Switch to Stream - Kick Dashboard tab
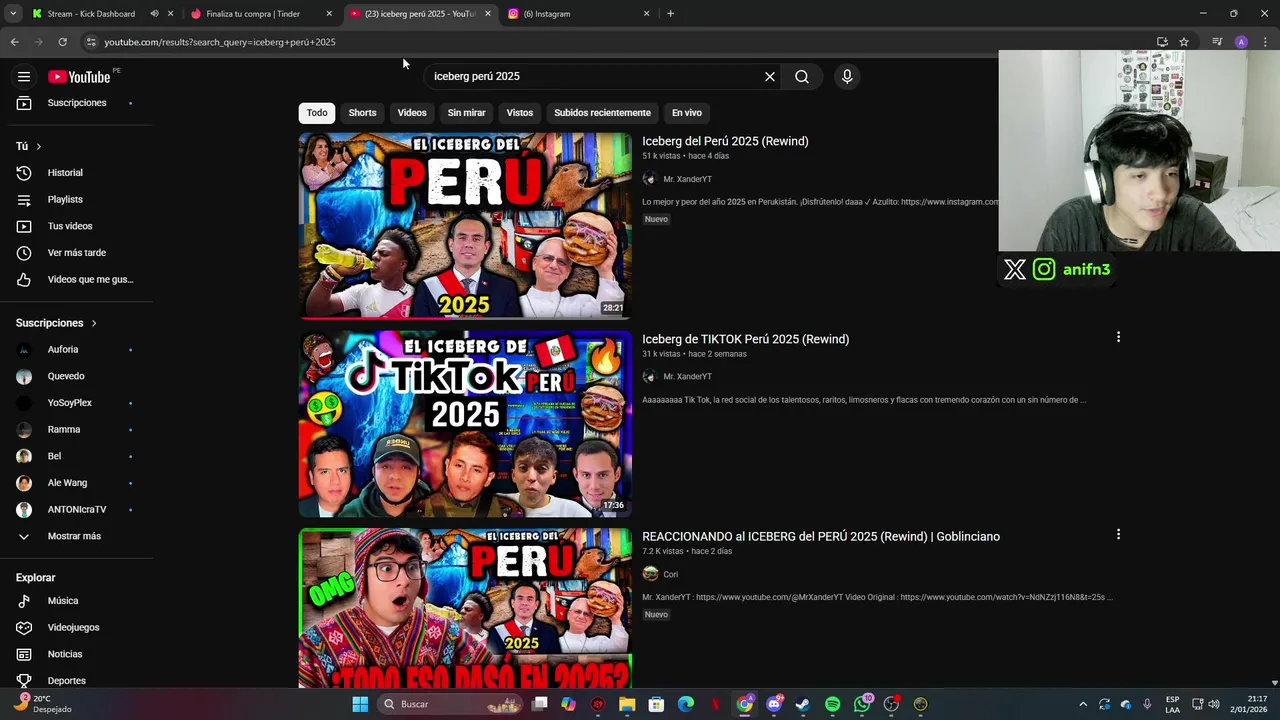1280x720 pixels. (x=90, y=14)
